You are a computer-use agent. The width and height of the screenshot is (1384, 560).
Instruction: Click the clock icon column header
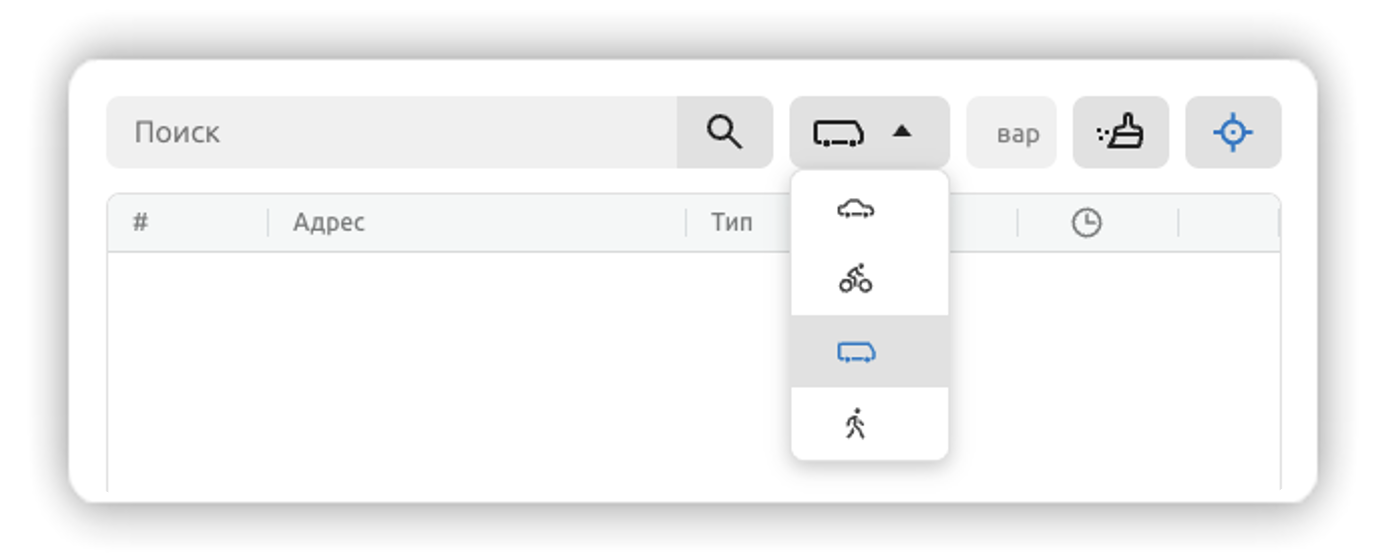click(1086, 223)
